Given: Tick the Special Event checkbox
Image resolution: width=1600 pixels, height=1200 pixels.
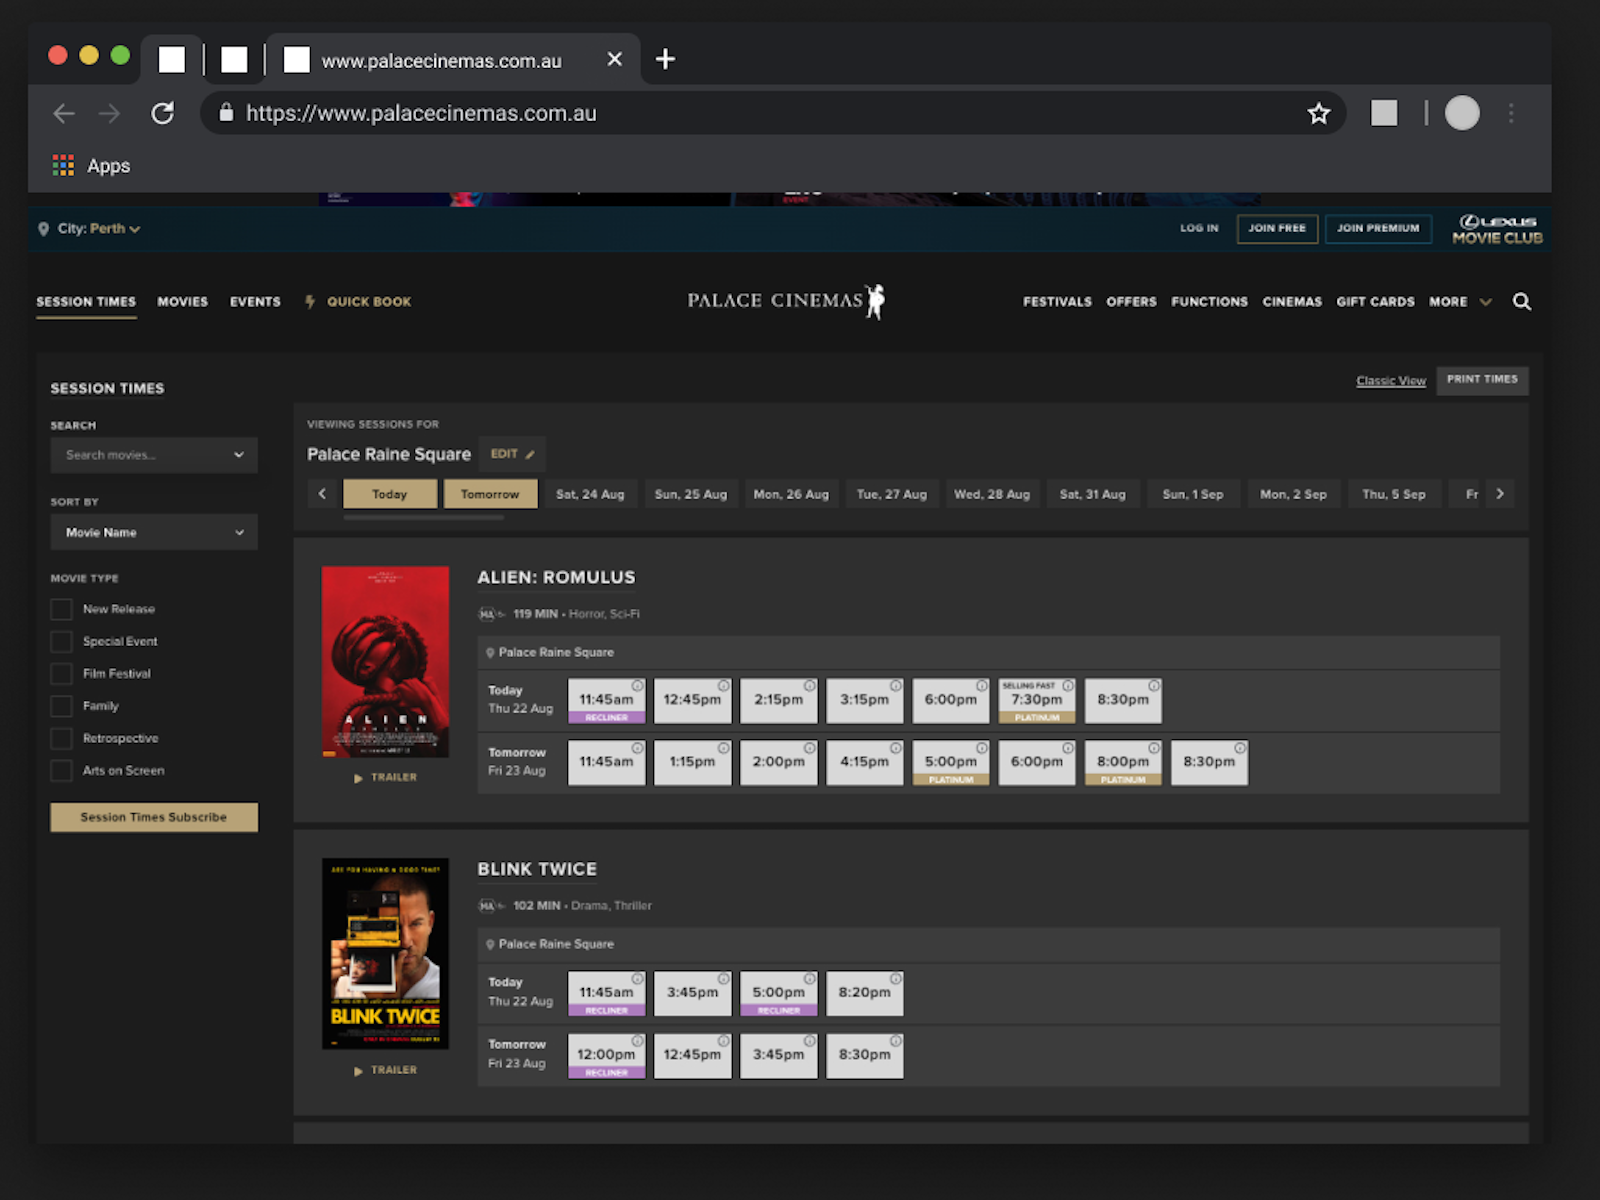Looking at the screenshot, I should [61, 641].
